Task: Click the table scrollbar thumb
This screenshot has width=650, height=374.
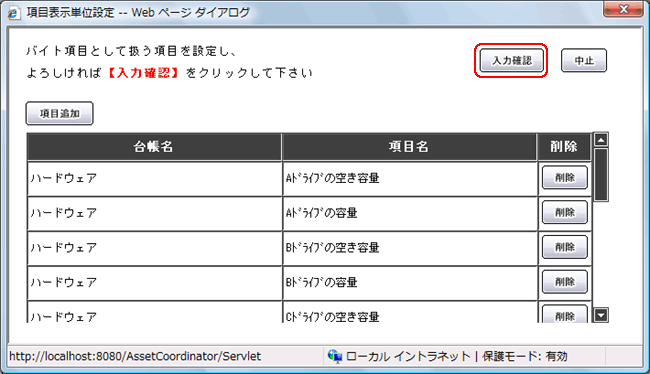Action: [601, 175]
